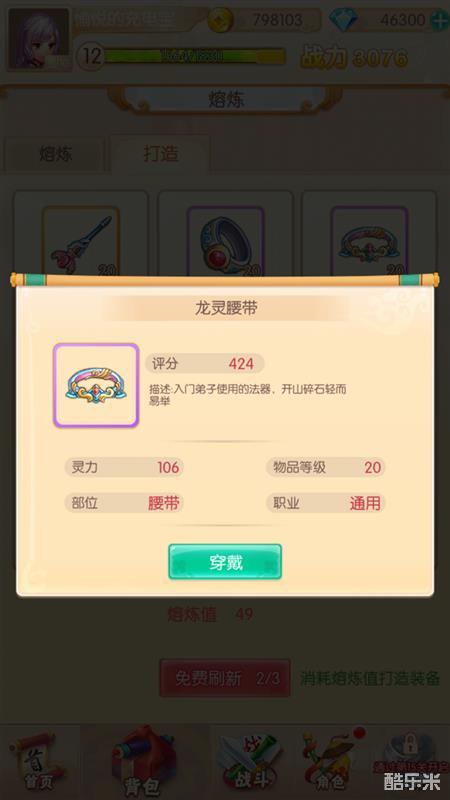The height and width of the screenshot is (800, 450).
Task: Switch to the 熔炼 tab
Action: tap(56, 154)
